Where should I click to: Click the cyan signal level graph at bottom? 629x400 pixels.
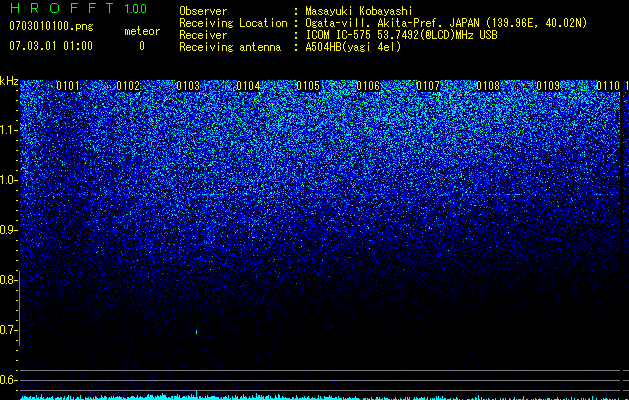(321, 397)
